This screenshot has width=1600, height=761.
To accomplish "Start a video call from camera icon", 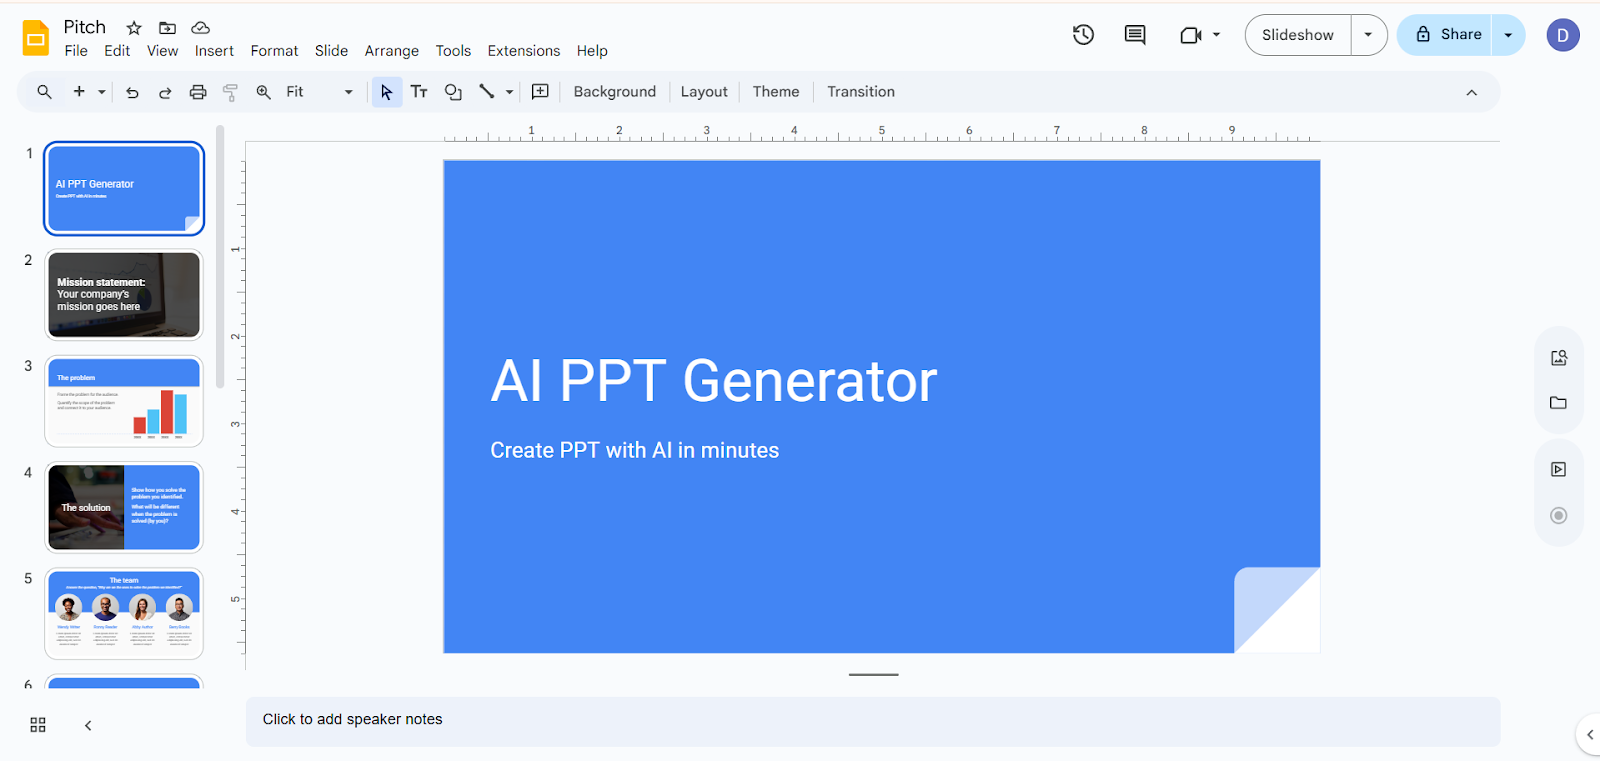I will 1190,35.
